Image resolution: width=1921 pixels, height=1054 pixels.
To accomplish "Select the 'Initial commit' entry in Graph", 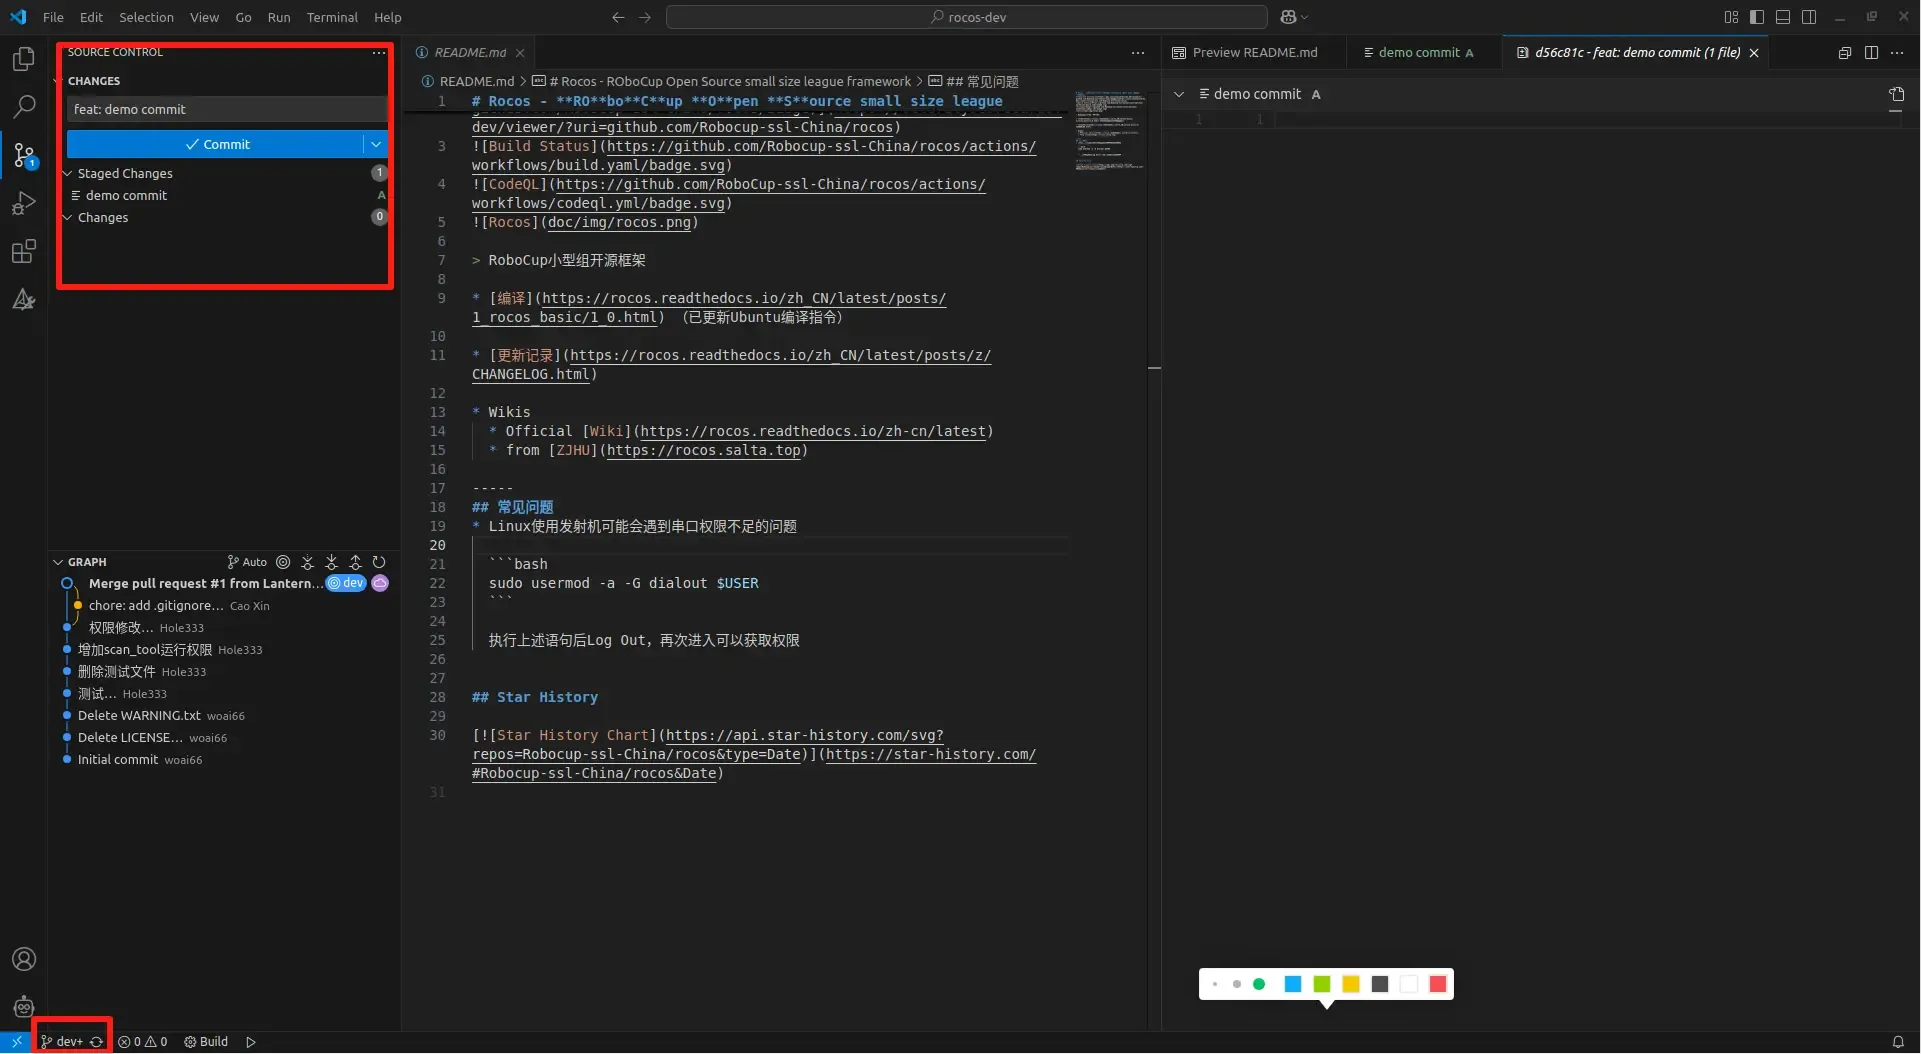I will tap(118, 760).
